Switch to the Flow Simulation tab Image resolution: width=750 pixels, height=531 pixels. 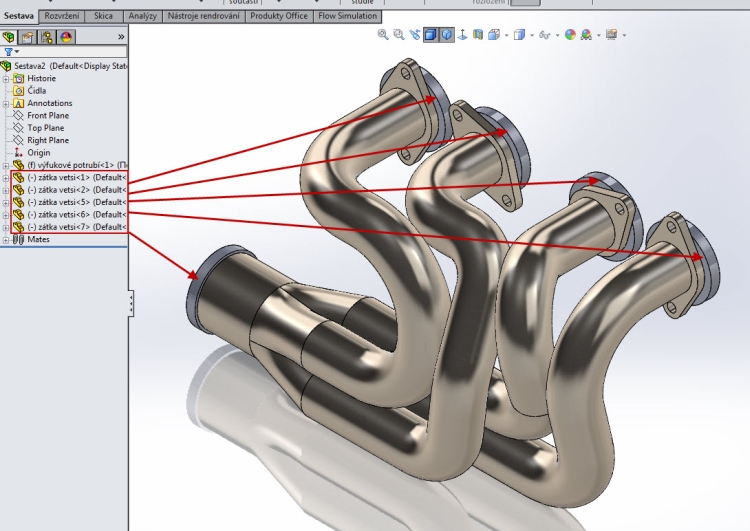(348, 16)
